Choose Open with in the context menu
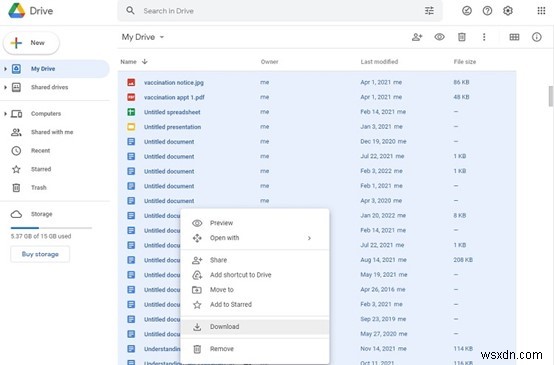The height and width of the screenshot is (365, 554). (x=255, y=238)
